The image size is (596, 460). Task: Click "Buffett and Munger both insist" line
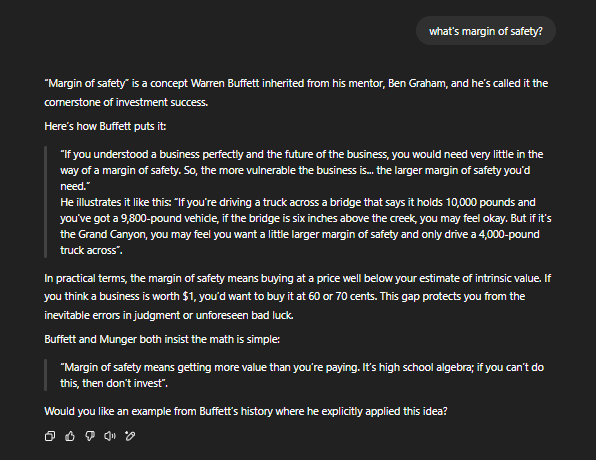(162, 339)
